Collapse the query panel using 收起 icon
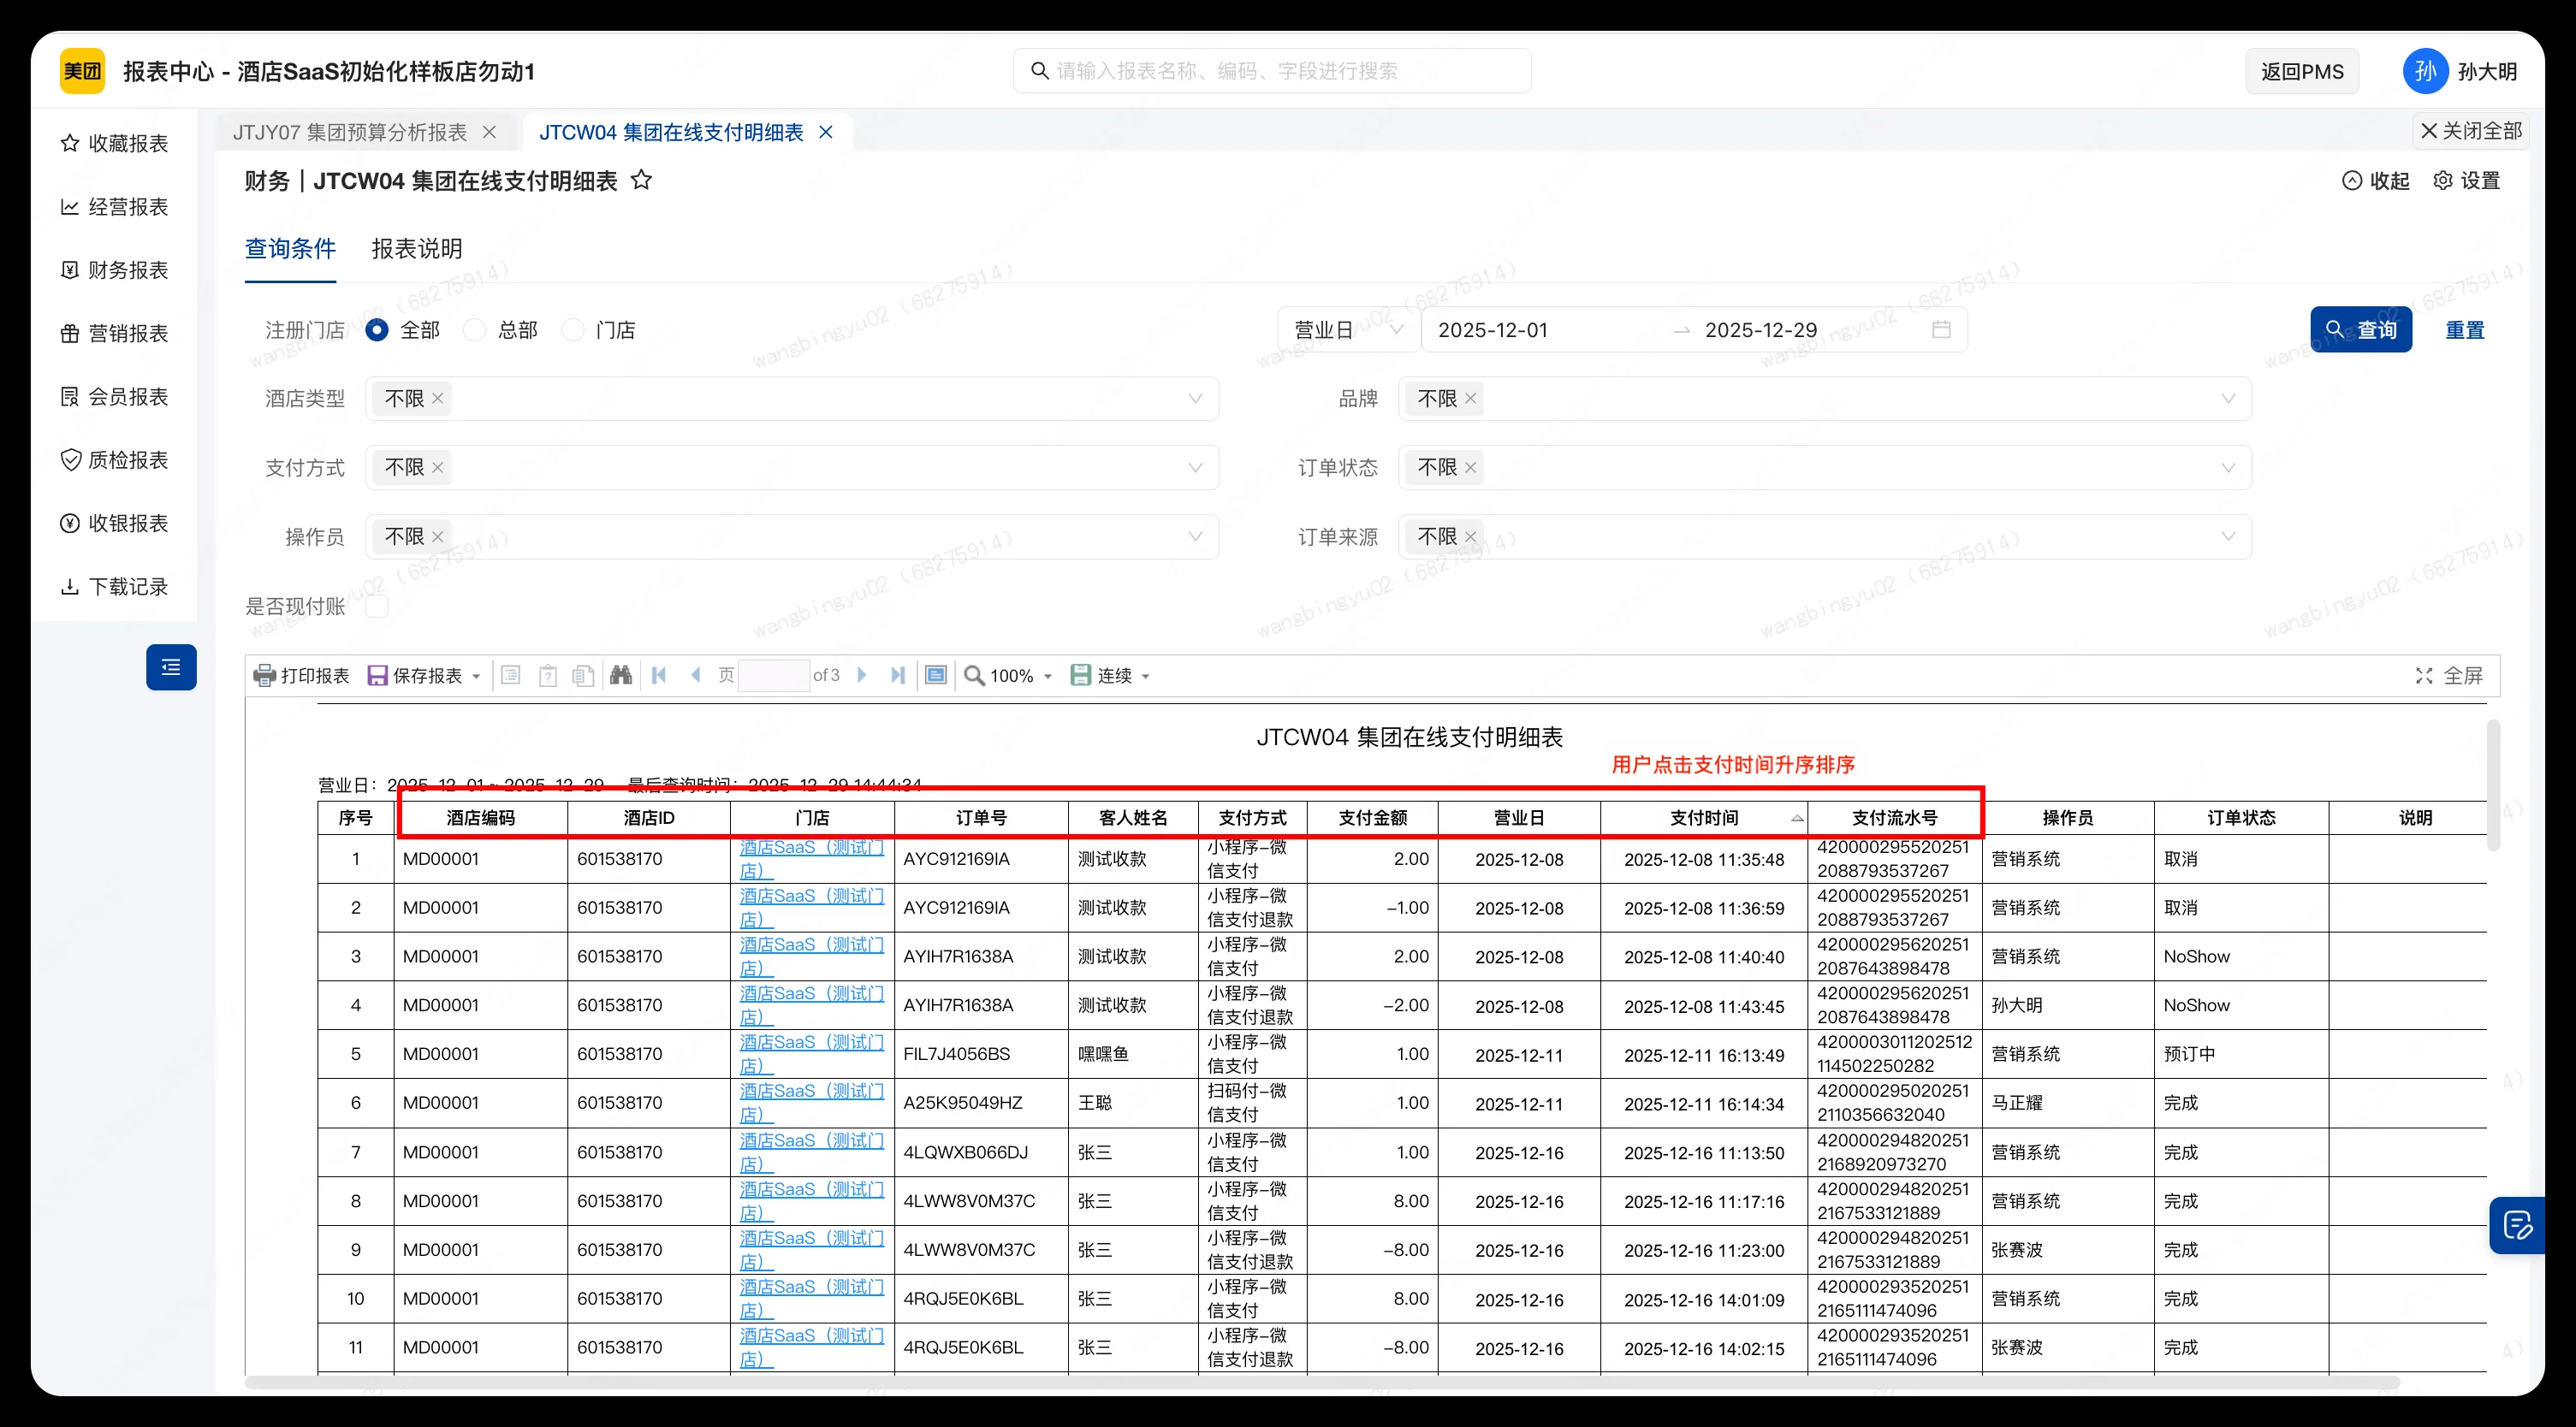Viewport: 2576px width, 1427px height. [2352, 180]
